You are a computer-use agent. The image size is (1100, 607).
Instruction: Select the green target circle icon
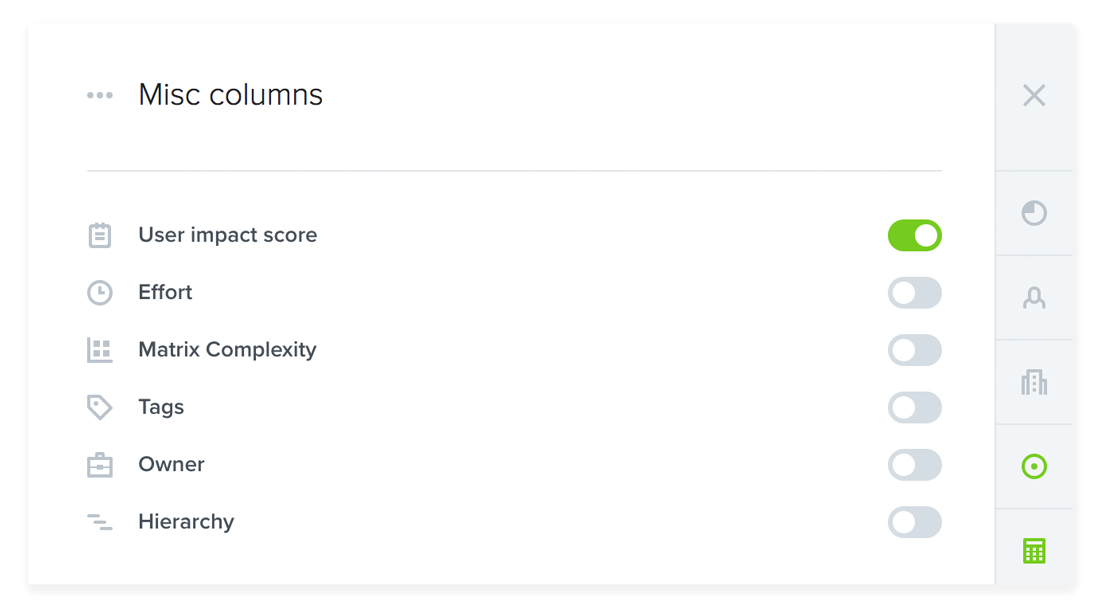coord(1034,467)
